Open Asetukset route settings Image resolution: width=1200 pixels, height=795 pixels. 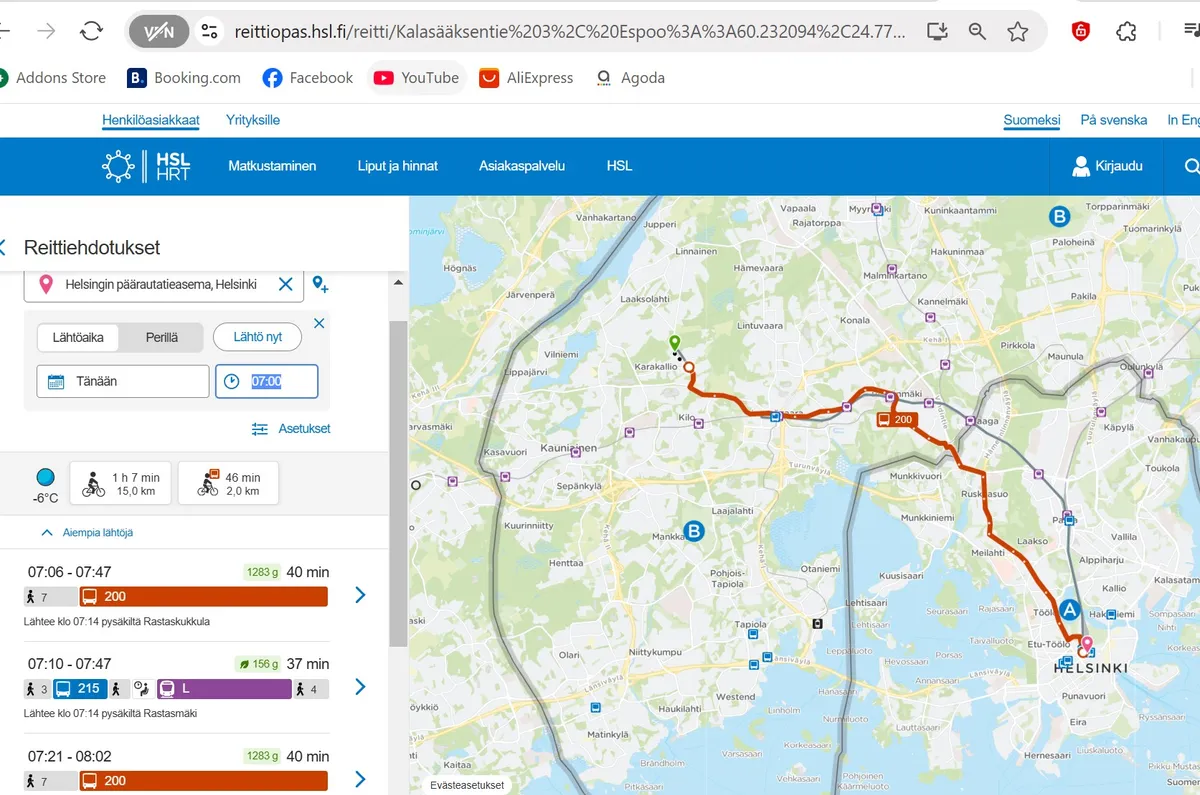tap(291, 428)
